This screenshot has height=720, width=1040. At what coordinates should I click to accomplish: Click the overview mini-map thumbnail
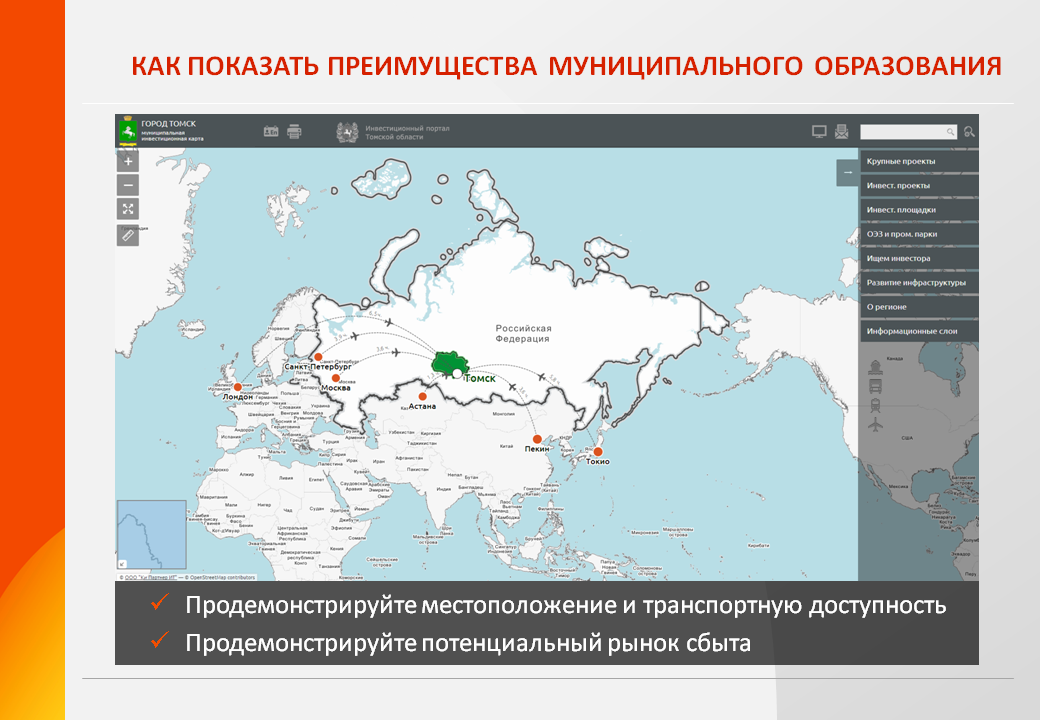[152, 535]
